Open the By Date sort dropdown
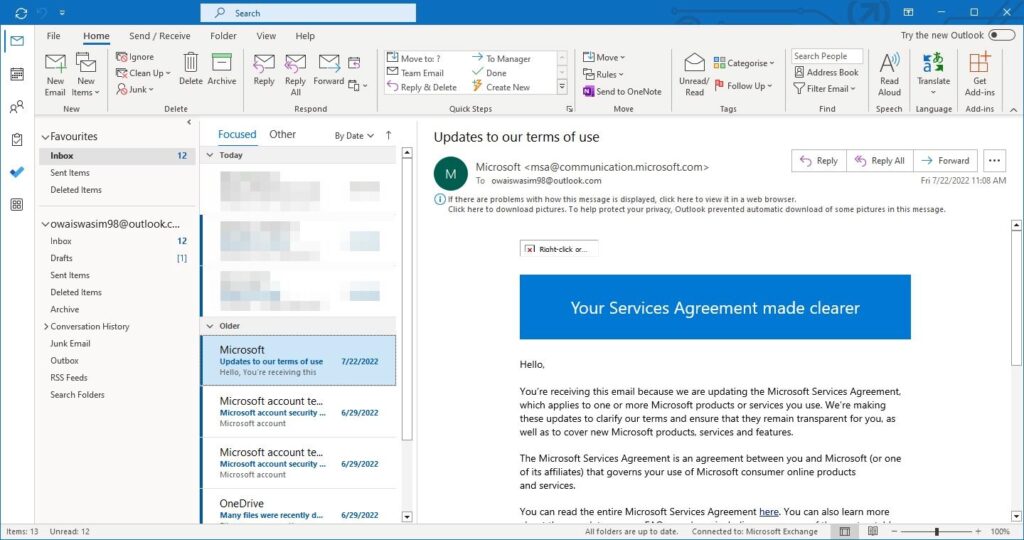The height and width of the screenshot is (540, 1024). (354, 135)
